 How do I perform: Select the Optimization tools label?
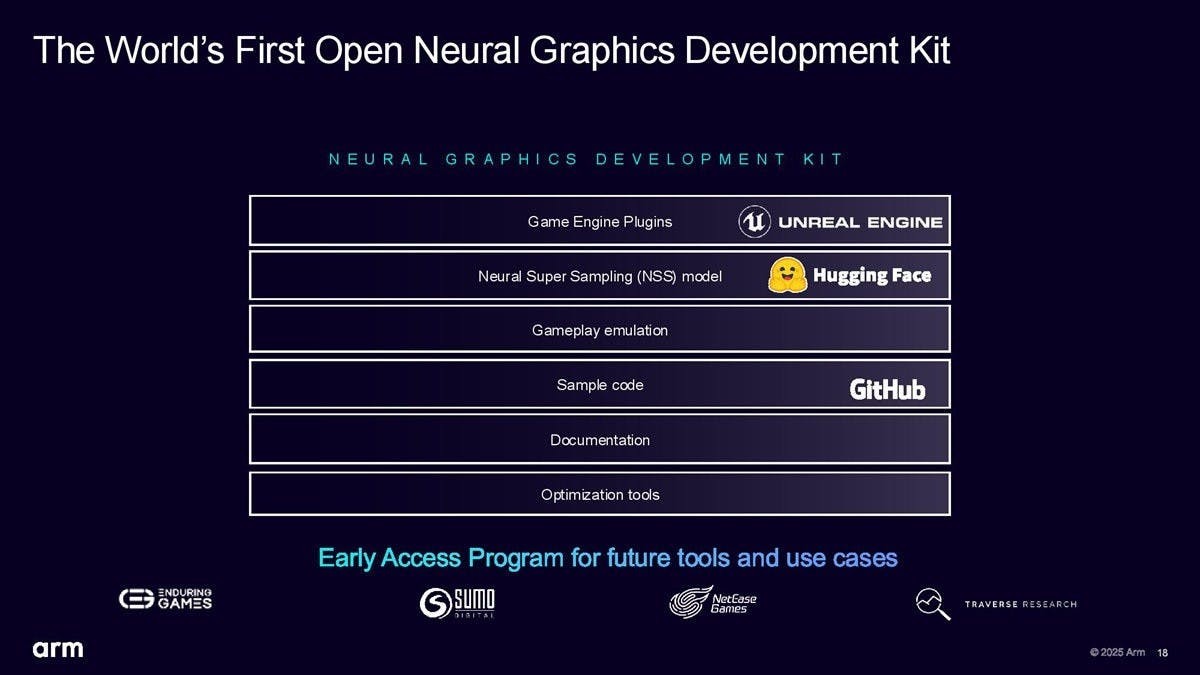pyautogui.click(x=600, y=494)
